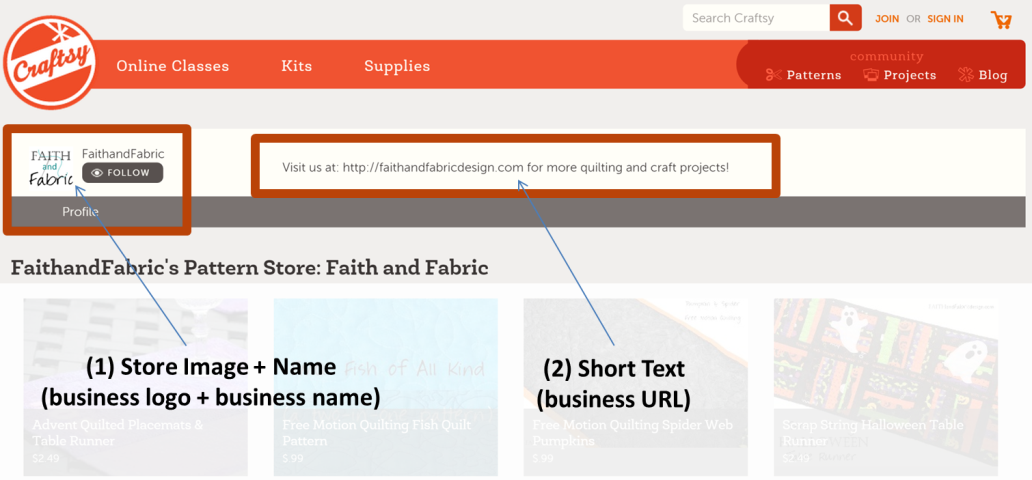The width and height of the screenshot is (1032, 480).
Task: Open the shopping cart icon
Action: click(x=1001, y=20)
